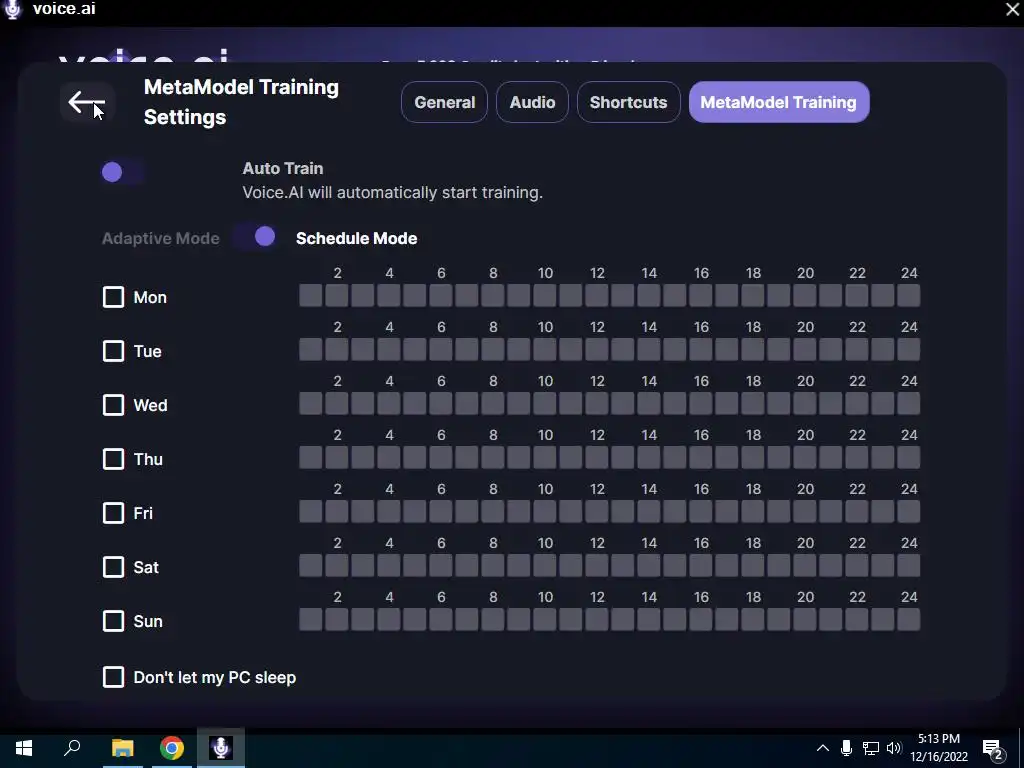Viewport: 1024px width, 768px height.
Task: Open the network tray icon
Action: tap(871, 748)
